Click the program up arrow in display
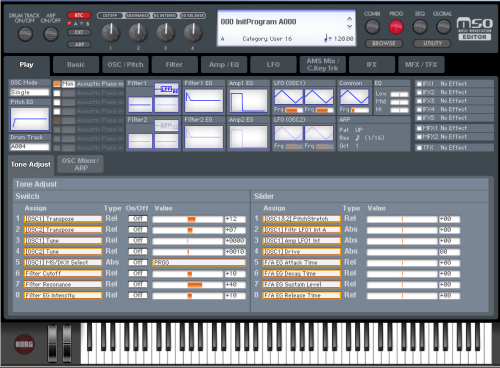The image size is (500, 368). 349,19
